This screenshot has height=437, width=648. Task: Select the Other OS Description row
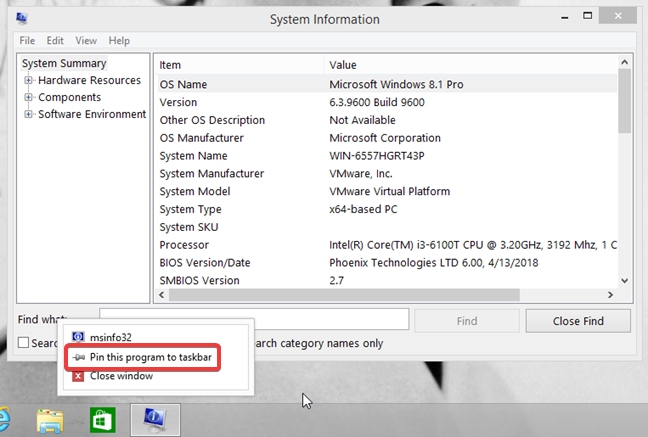(x=387, y=120)
